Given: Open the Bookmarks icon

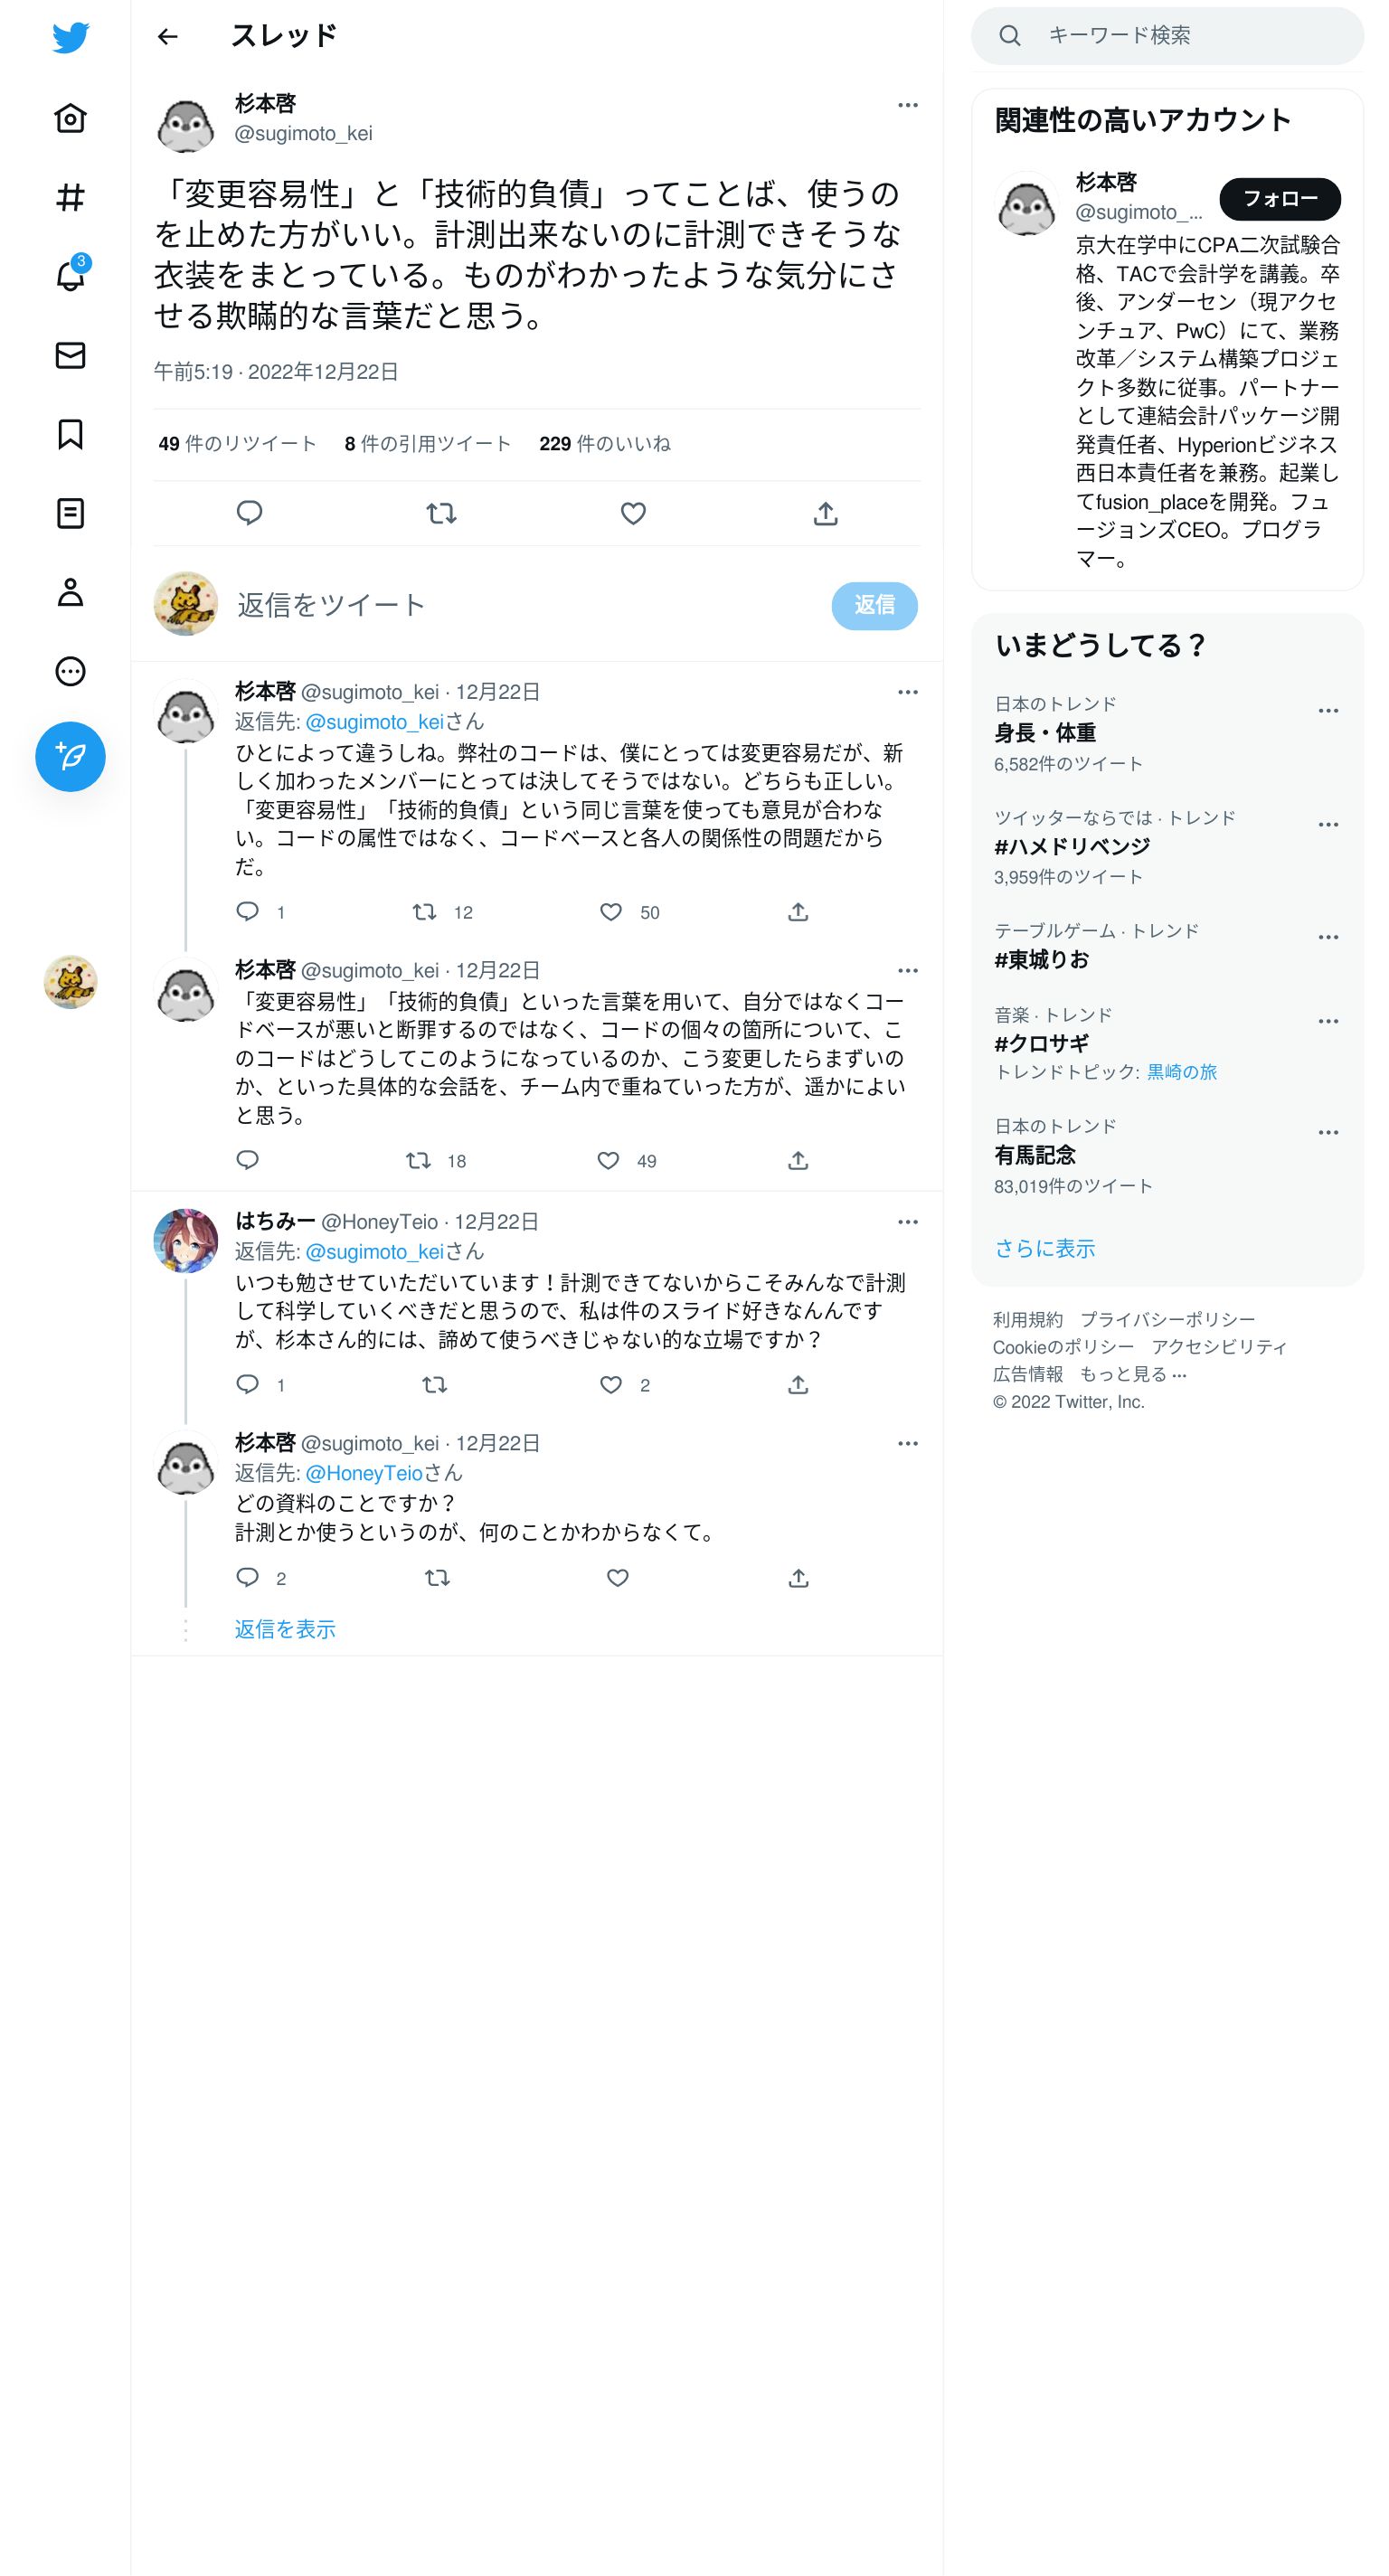Looking at the screenshot, I should [70, 434].
